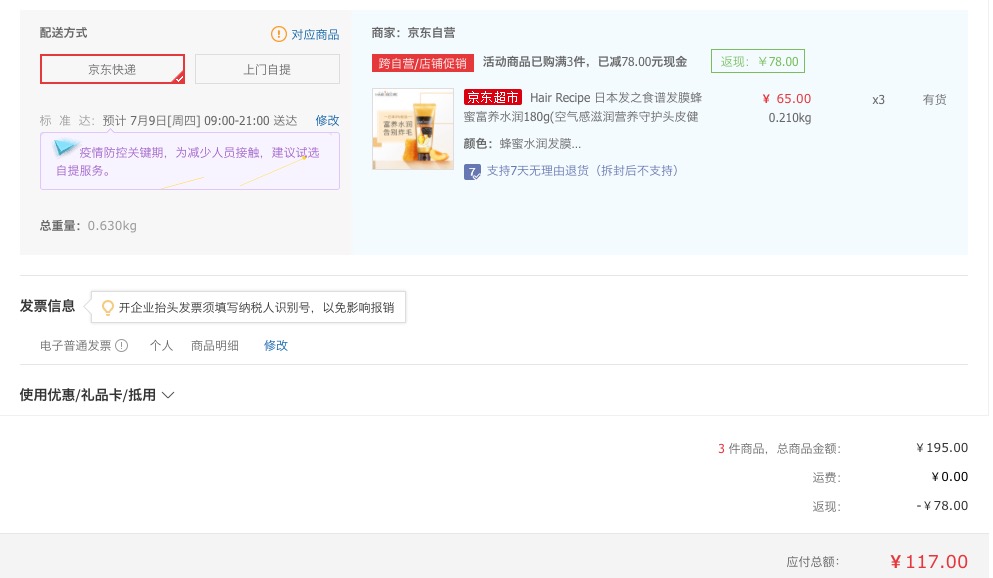Click 支持7天无理由退货 policy link

tap(583, 171)
